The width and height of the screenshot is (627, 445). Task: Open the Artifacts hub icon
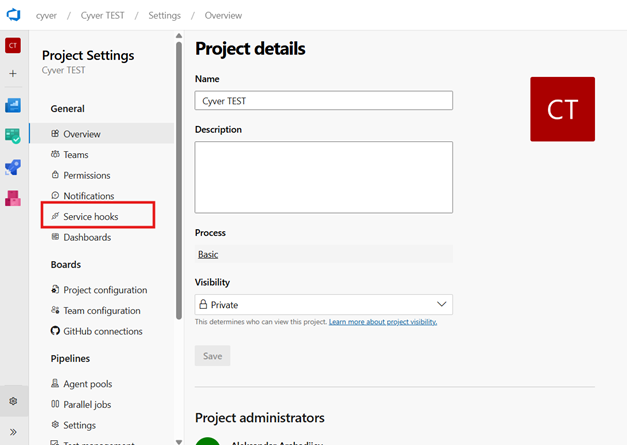coord(13,198)
